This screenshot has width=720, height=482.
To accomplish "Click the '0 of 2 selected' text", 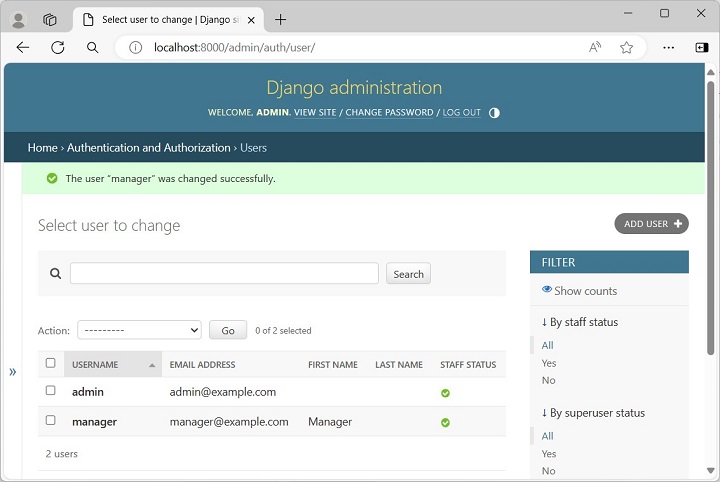I will click(283, 331).
